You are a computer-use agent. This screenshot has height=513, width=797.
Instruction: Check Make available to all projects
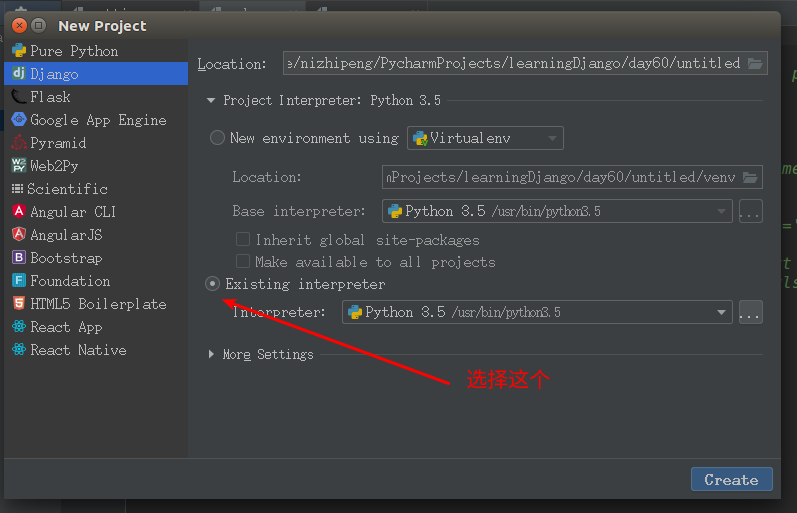243,261
